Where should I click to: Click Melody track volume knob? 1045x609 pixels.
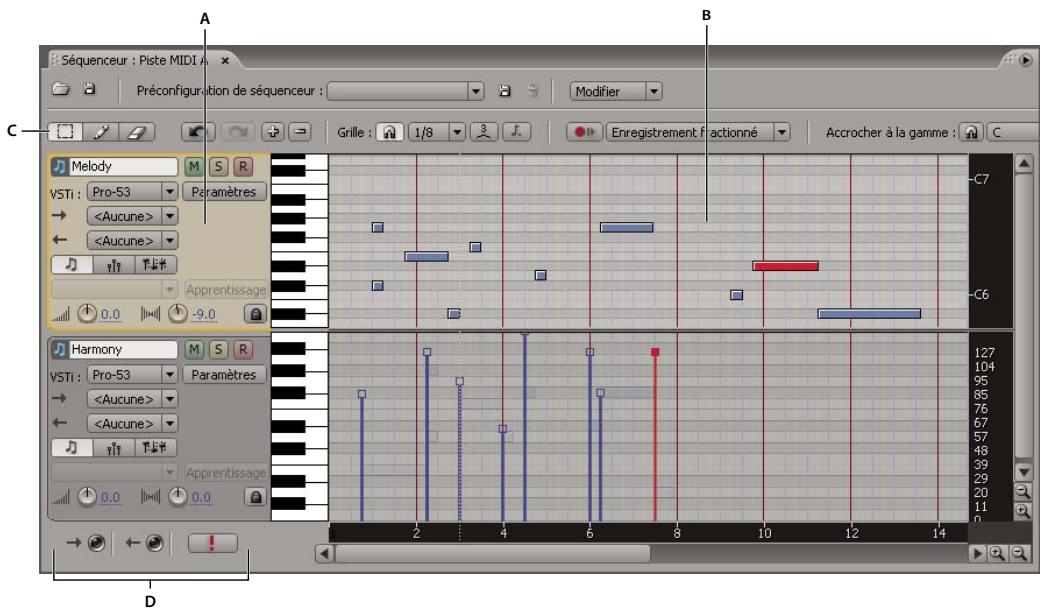pos(87,313)
